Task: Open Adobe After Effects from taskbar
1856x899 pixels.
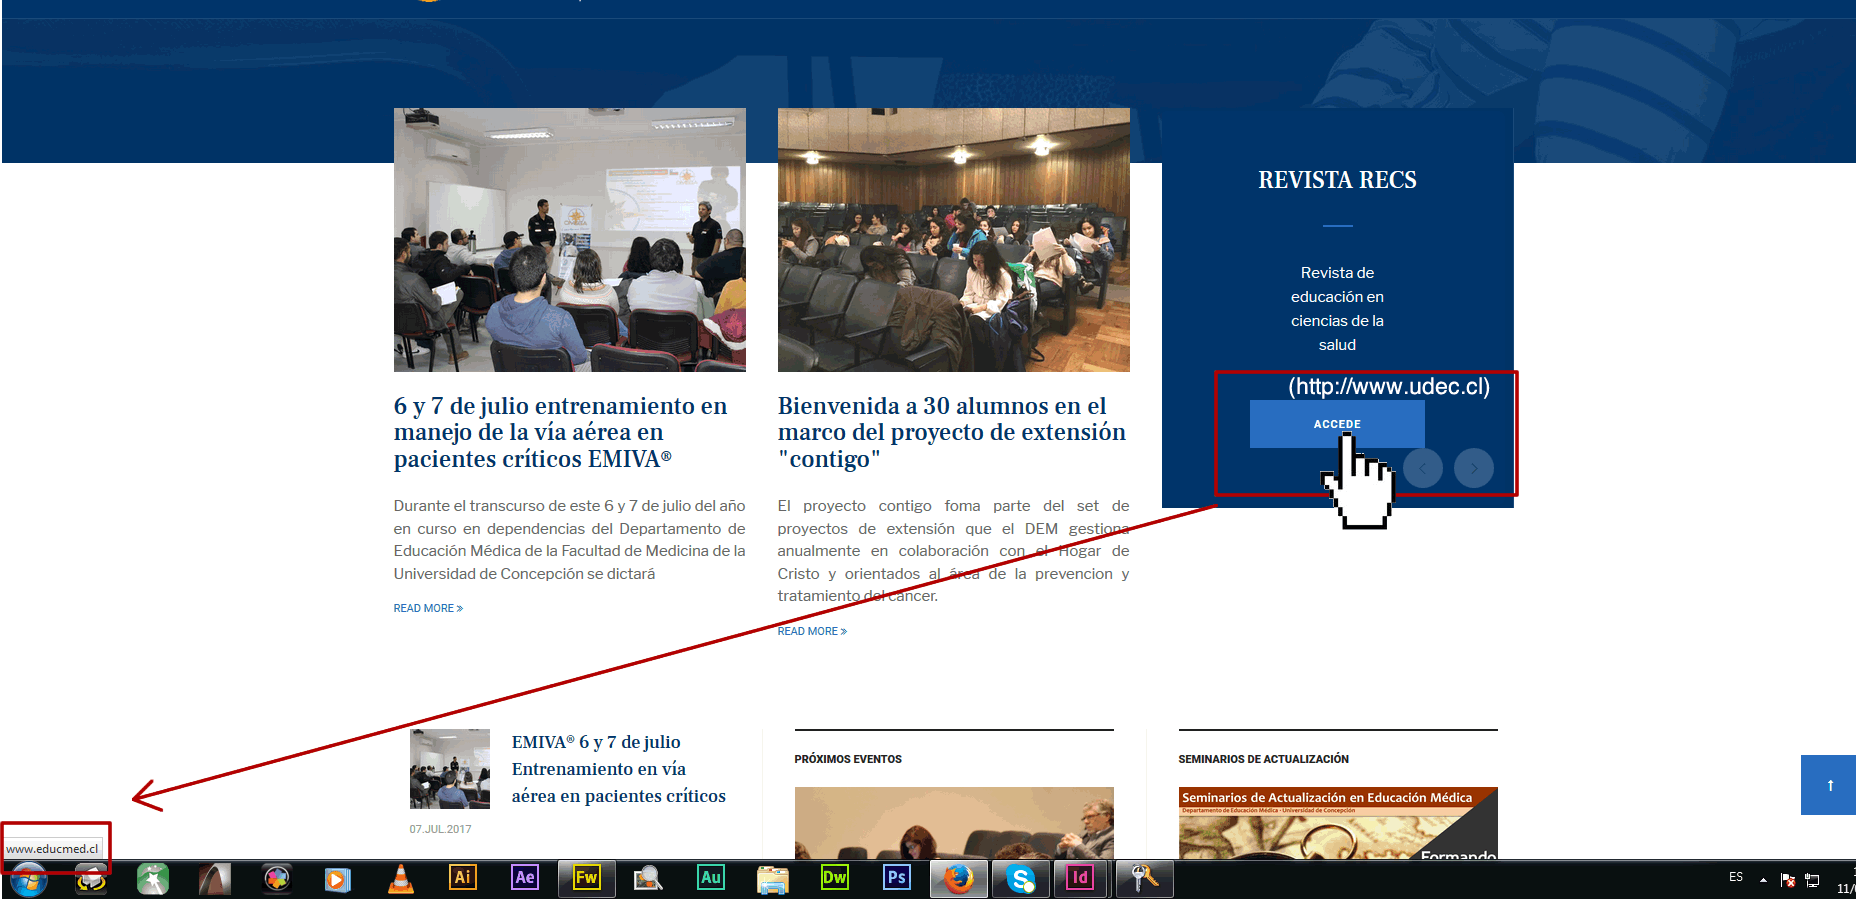Action: click(x=524, y=877)
